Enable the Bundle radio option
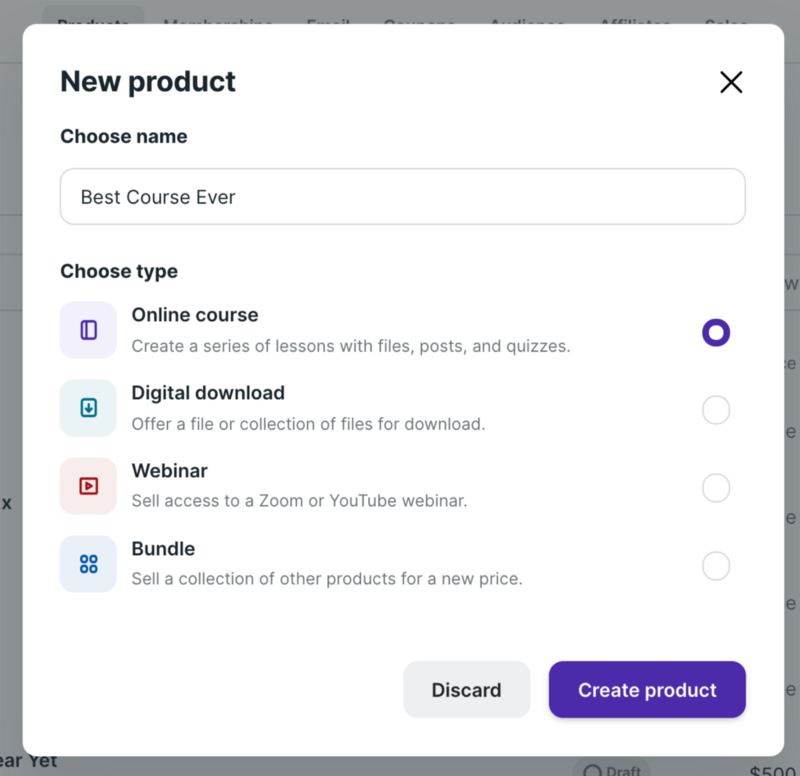The height and width of the screenshot is (776, 800). (x=716, y=566)
